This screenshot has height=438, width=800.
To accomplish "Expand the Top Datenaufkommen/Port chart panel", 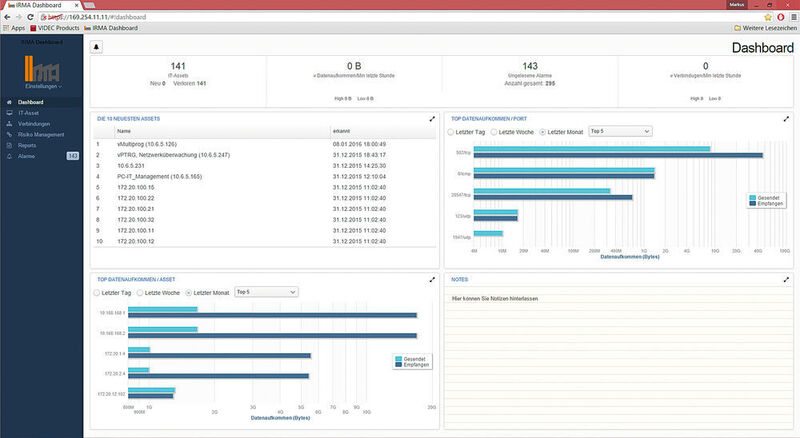I will tap(786, 119).
